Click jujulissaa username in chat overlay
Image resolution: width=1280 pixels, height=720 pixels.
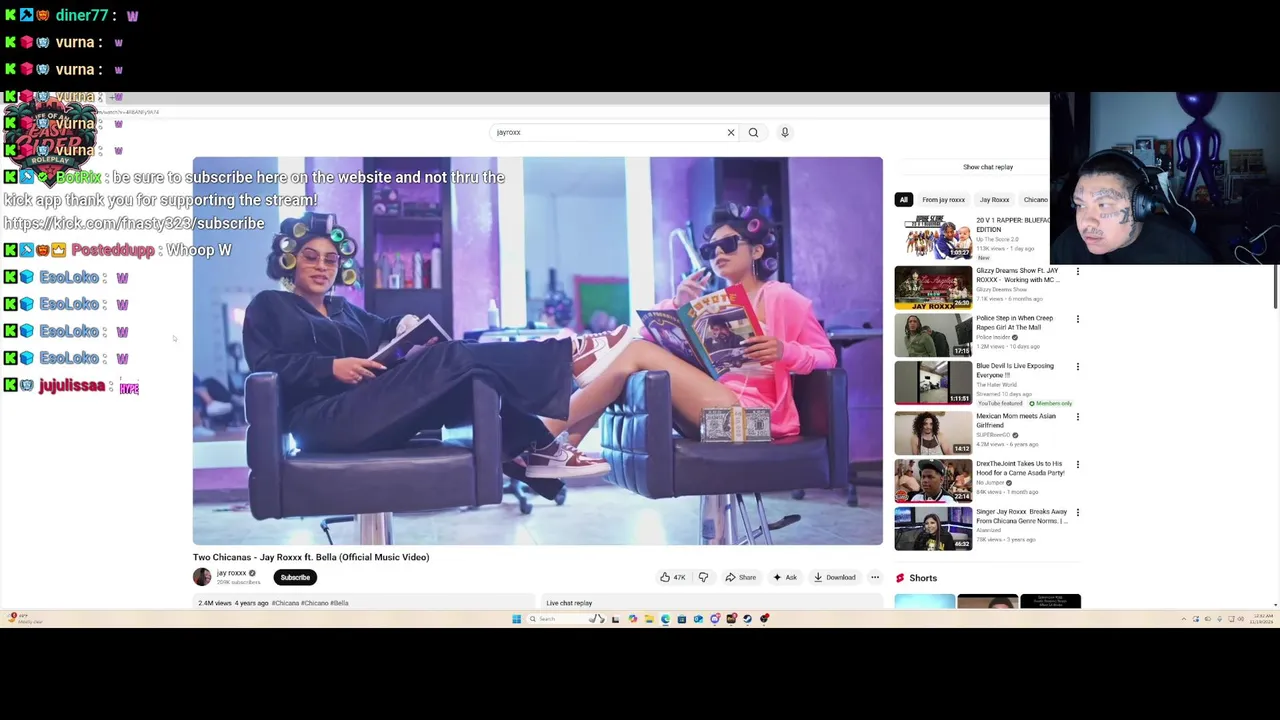[x=72, y=386]
